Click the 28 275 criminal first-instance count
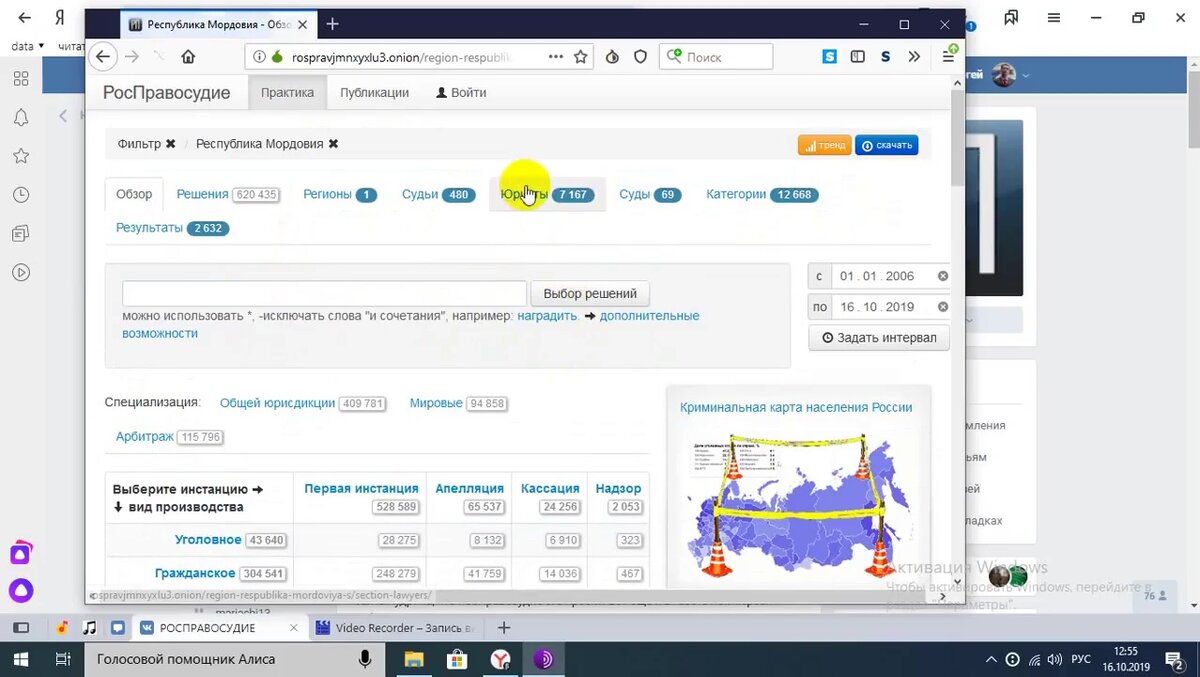 pos(399,540)
